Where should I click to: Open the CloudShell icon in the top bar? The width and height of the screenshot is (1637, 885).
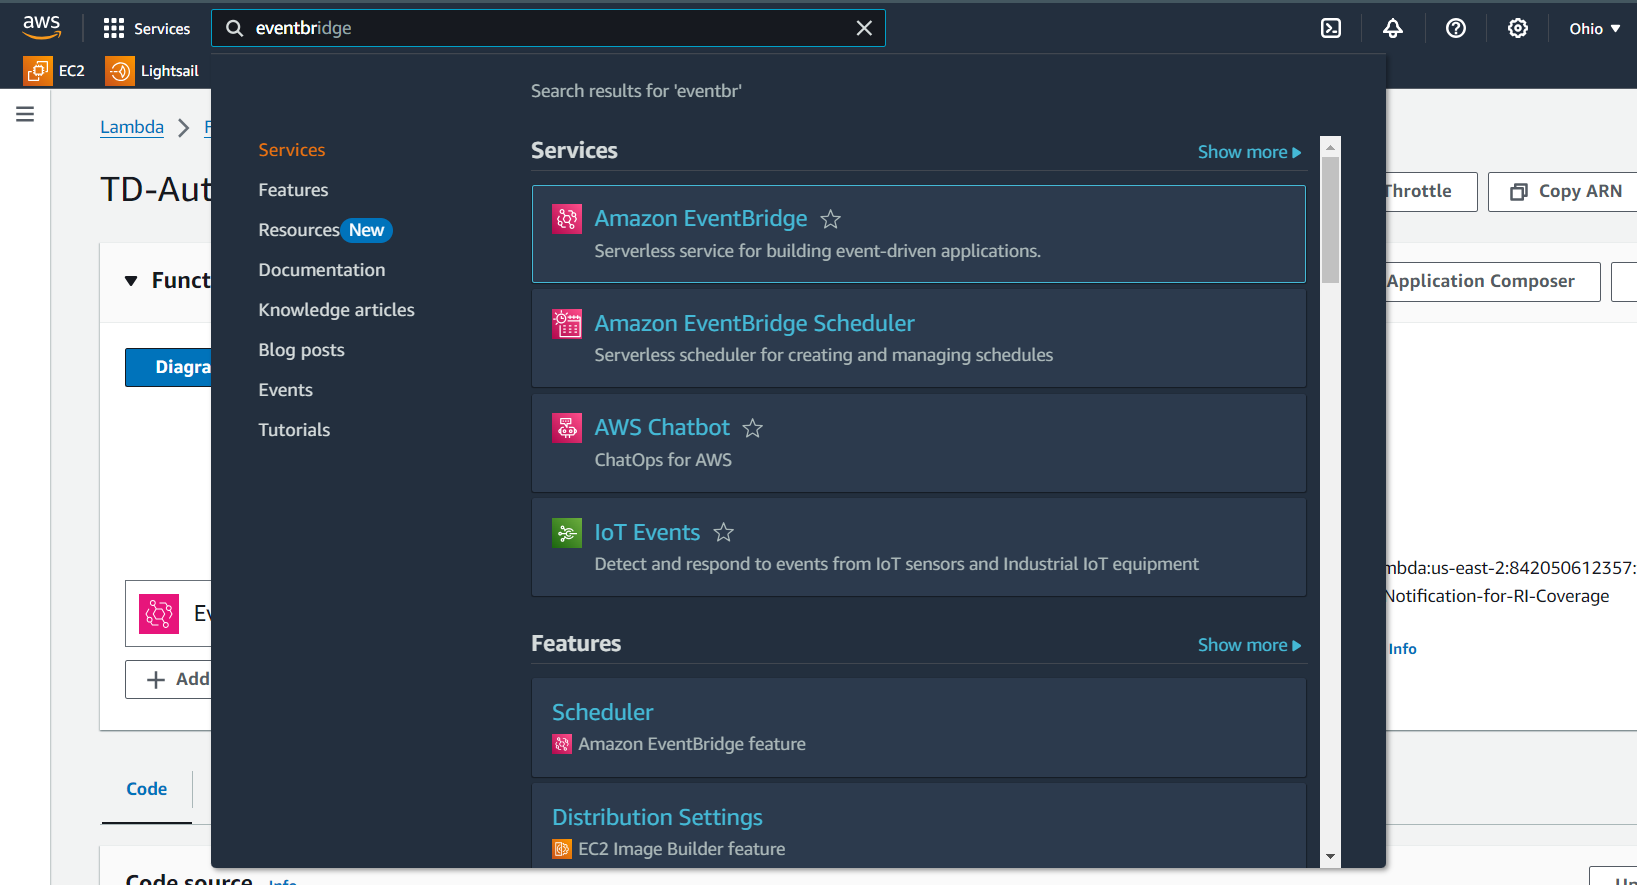point(1331,28)
